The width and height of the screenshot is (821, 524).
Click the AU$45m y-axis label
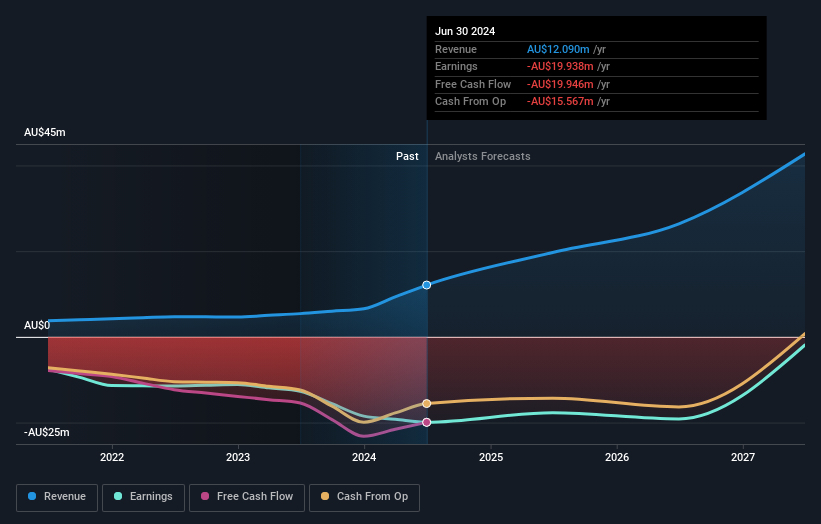45,132
